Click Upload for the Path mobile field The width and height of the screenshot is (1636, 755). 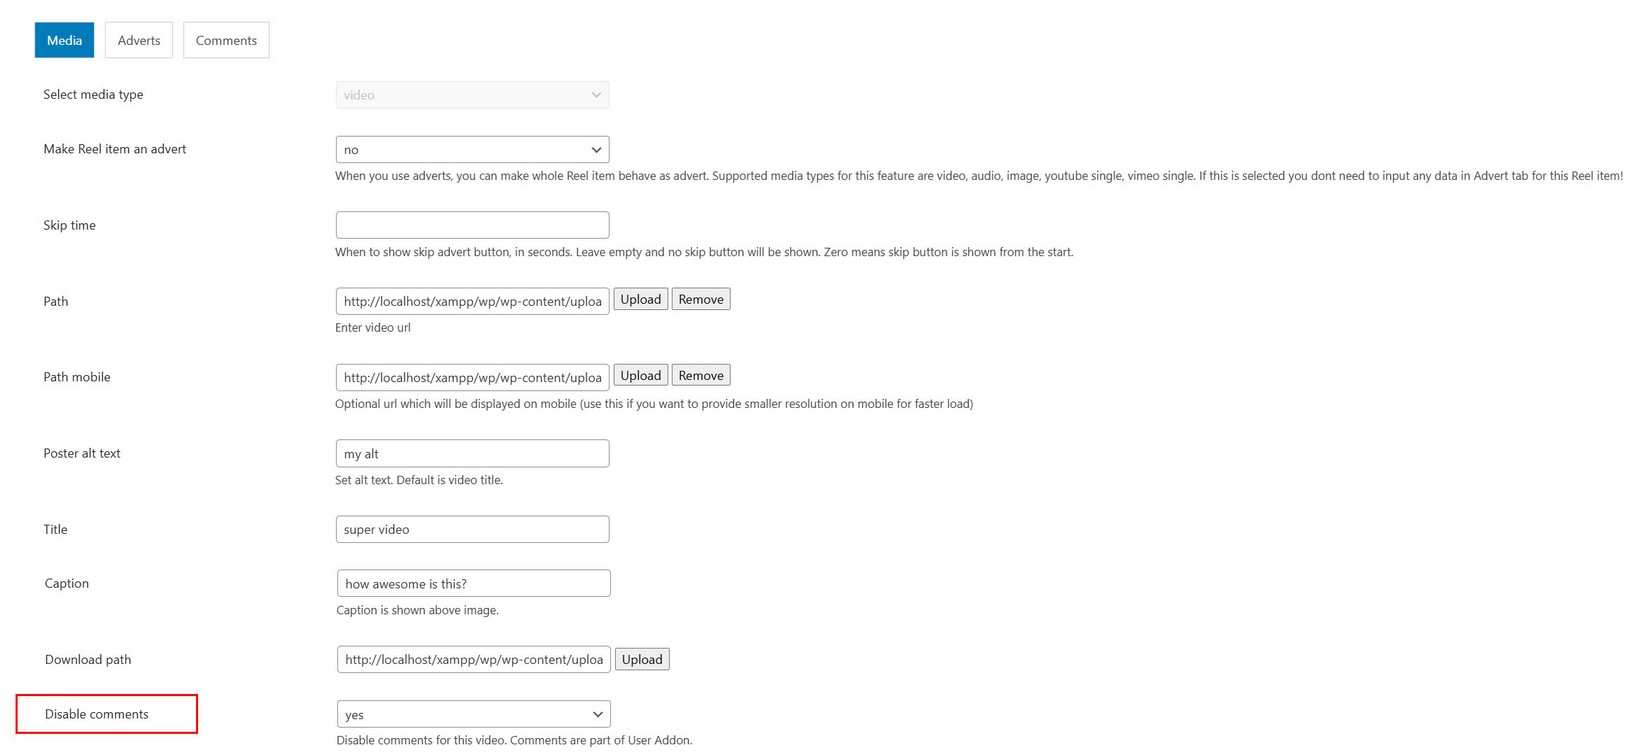[640, 375]
